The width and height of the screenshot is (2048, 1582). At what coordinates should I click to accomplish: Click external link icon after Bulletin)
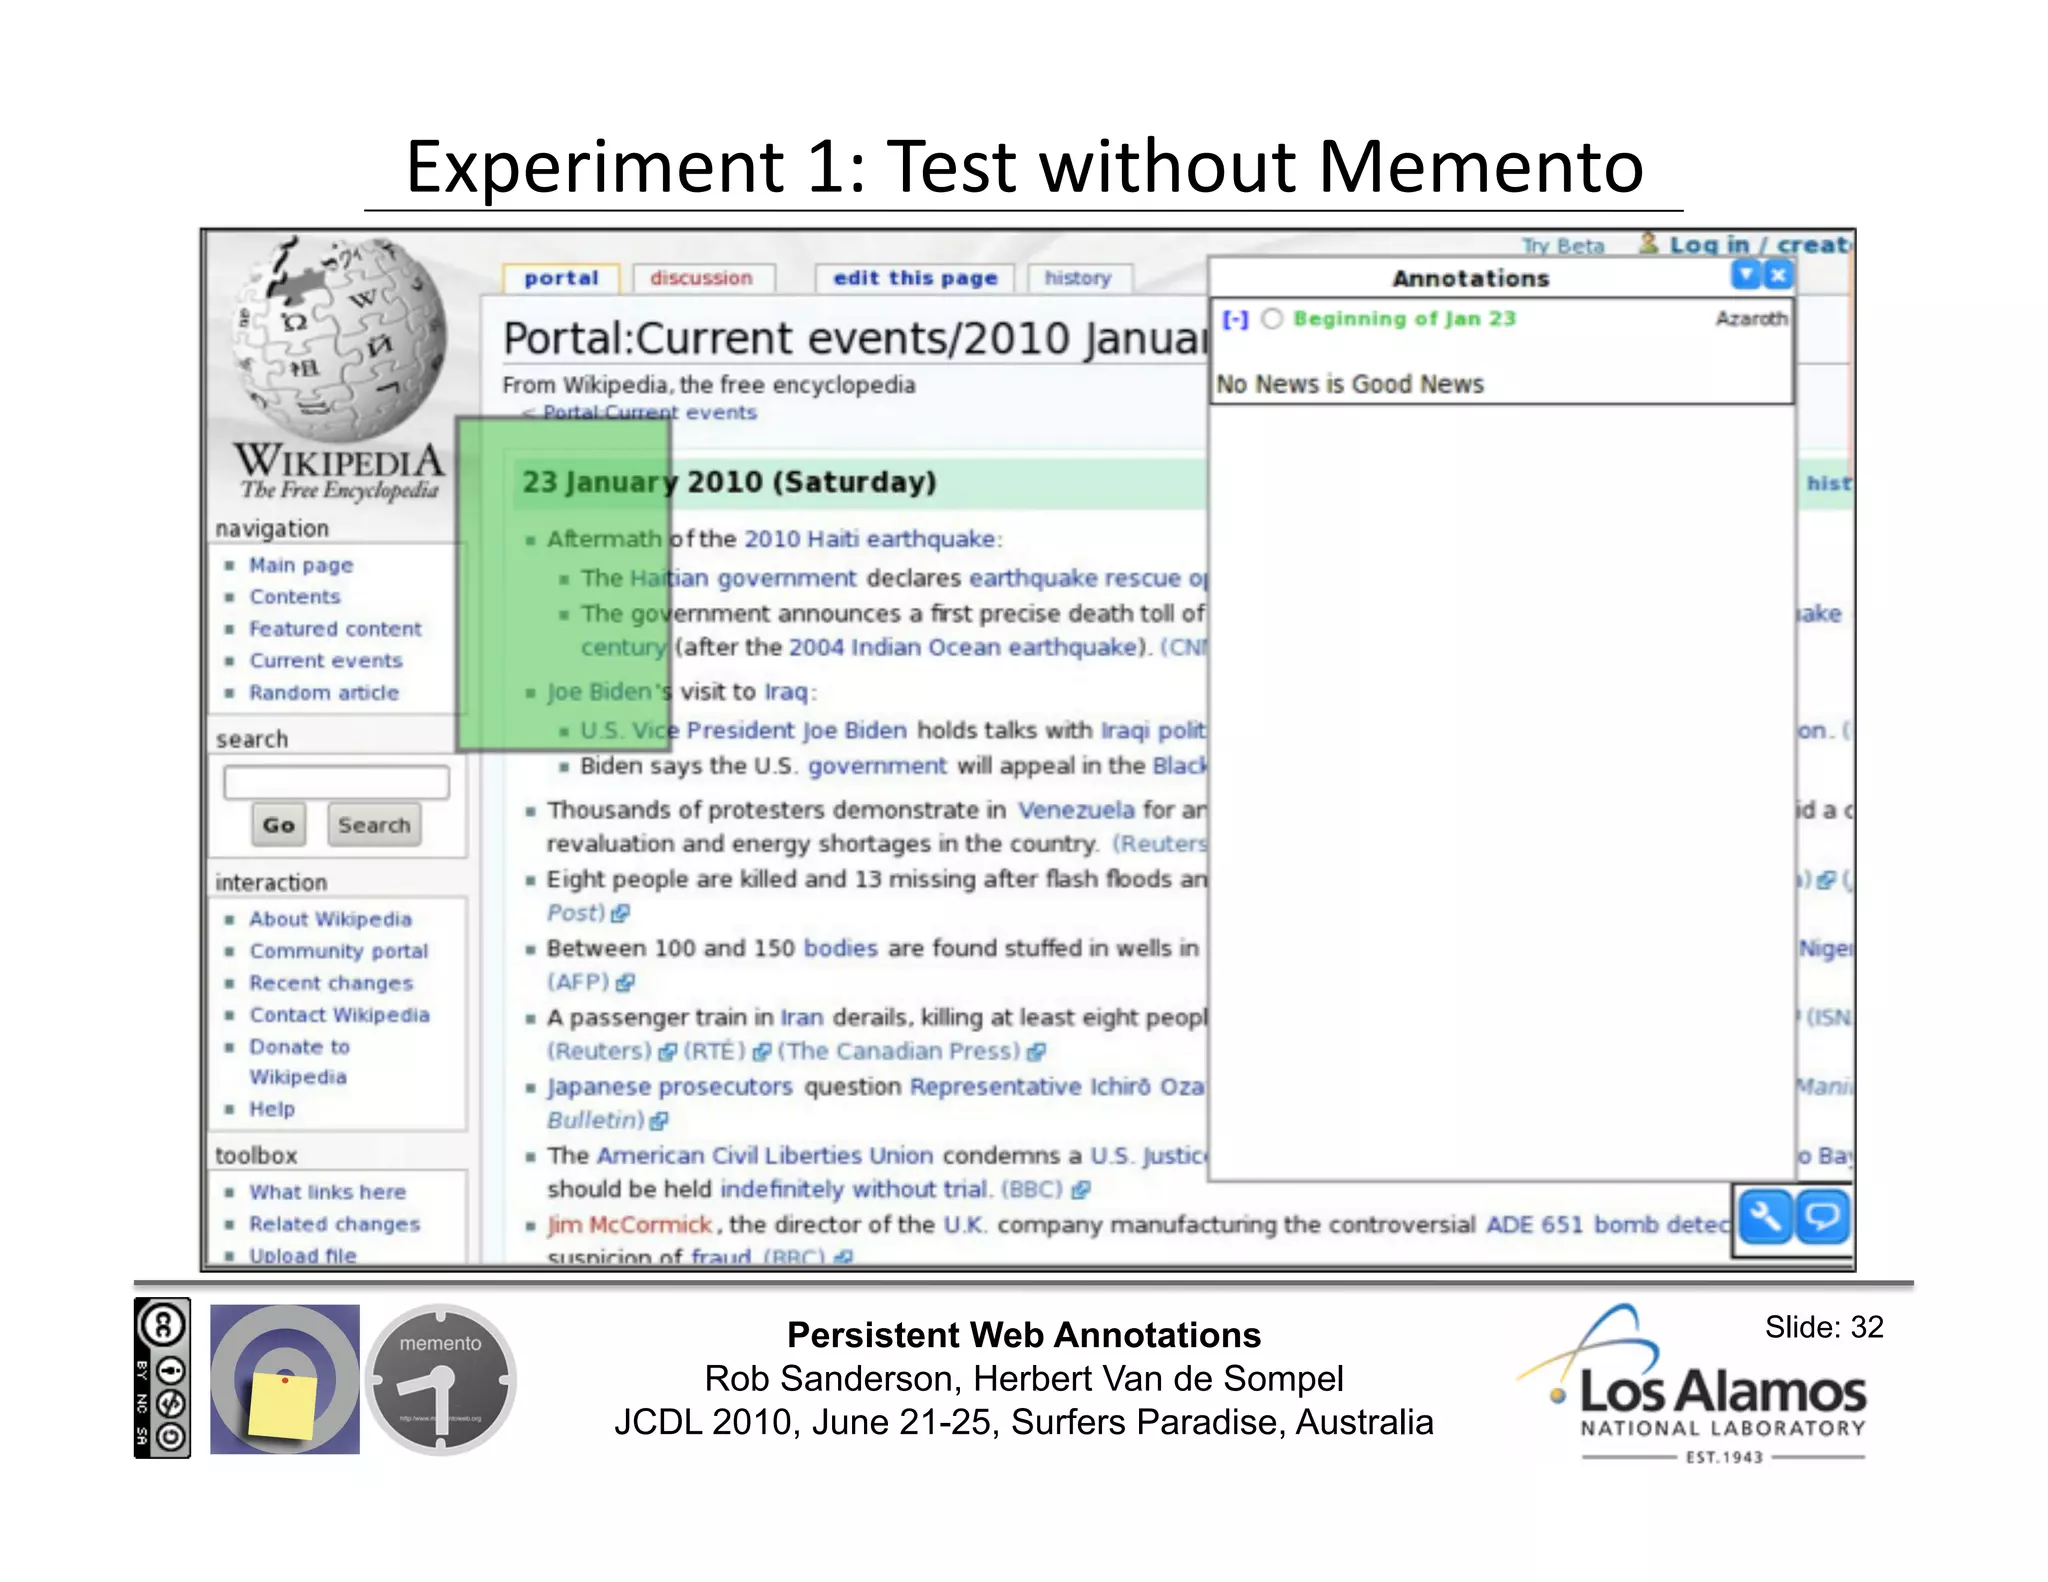point(658,1120)
